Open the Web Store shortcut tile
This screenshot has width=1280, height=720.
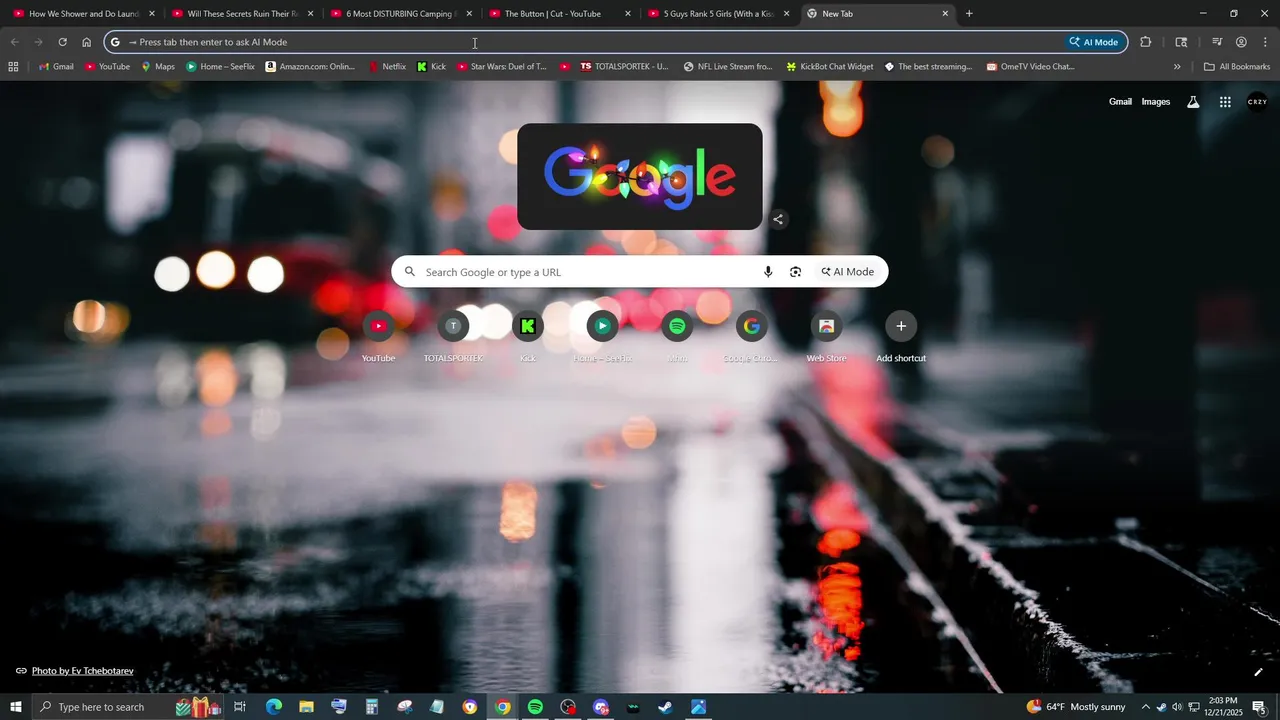tap(826, 337)
